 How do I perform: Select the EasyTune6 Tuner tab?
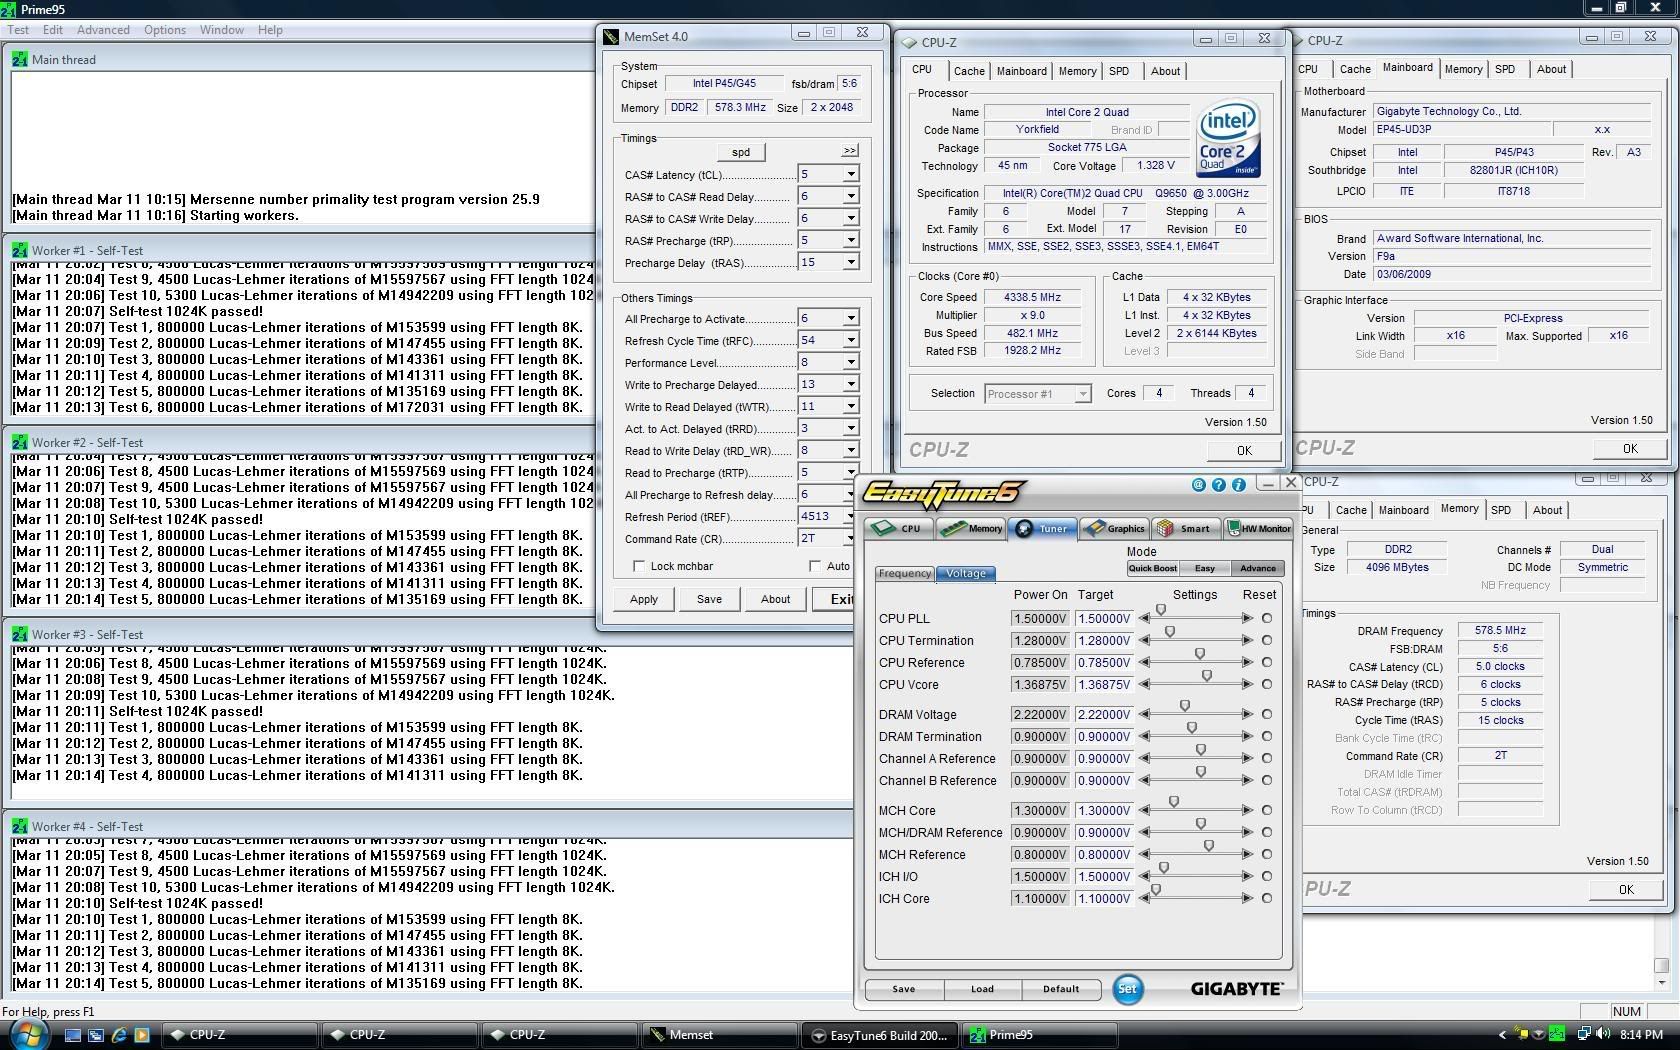(x=1042, y=528)
